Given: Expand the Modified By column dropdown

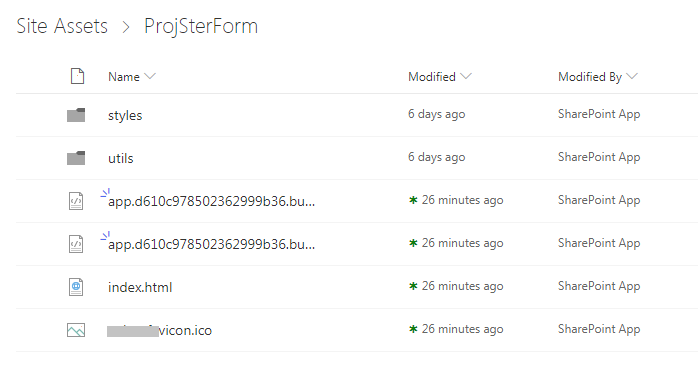Looking at the screenshot, I should click(632, 76).
